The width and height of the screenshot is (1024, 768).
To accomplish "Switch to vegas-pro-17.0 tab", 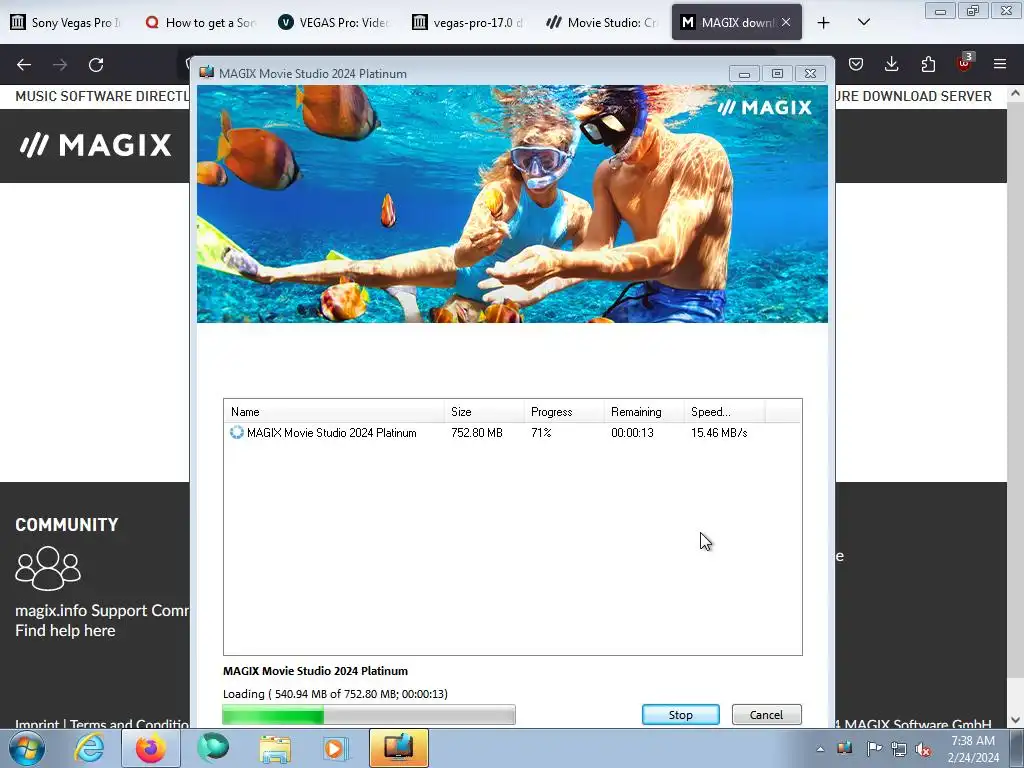I will point(468,22).
